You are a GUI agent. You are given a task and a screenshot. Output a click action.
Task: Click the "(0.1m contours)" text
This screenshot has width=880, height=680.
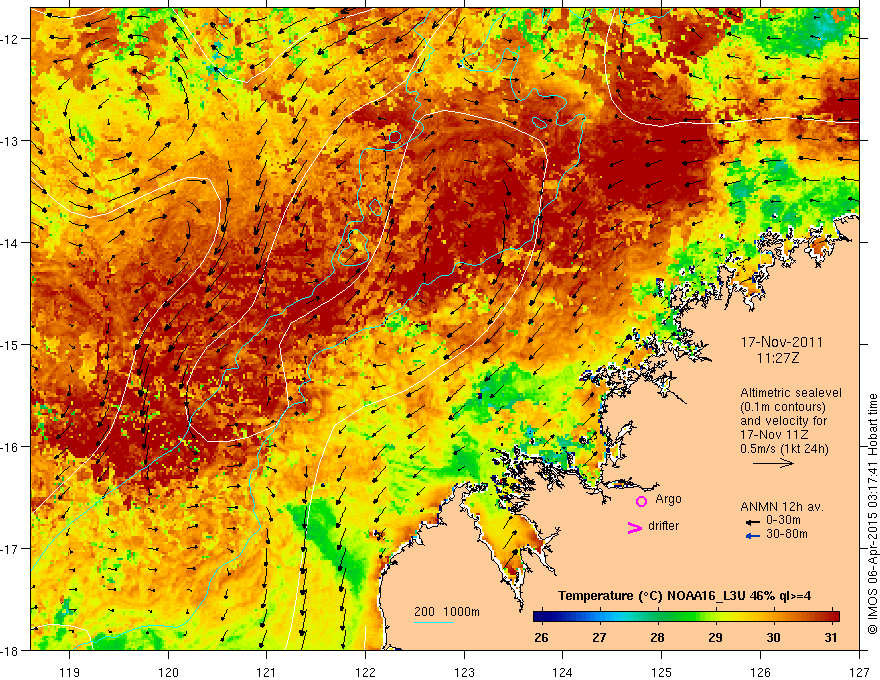(783, 407)
